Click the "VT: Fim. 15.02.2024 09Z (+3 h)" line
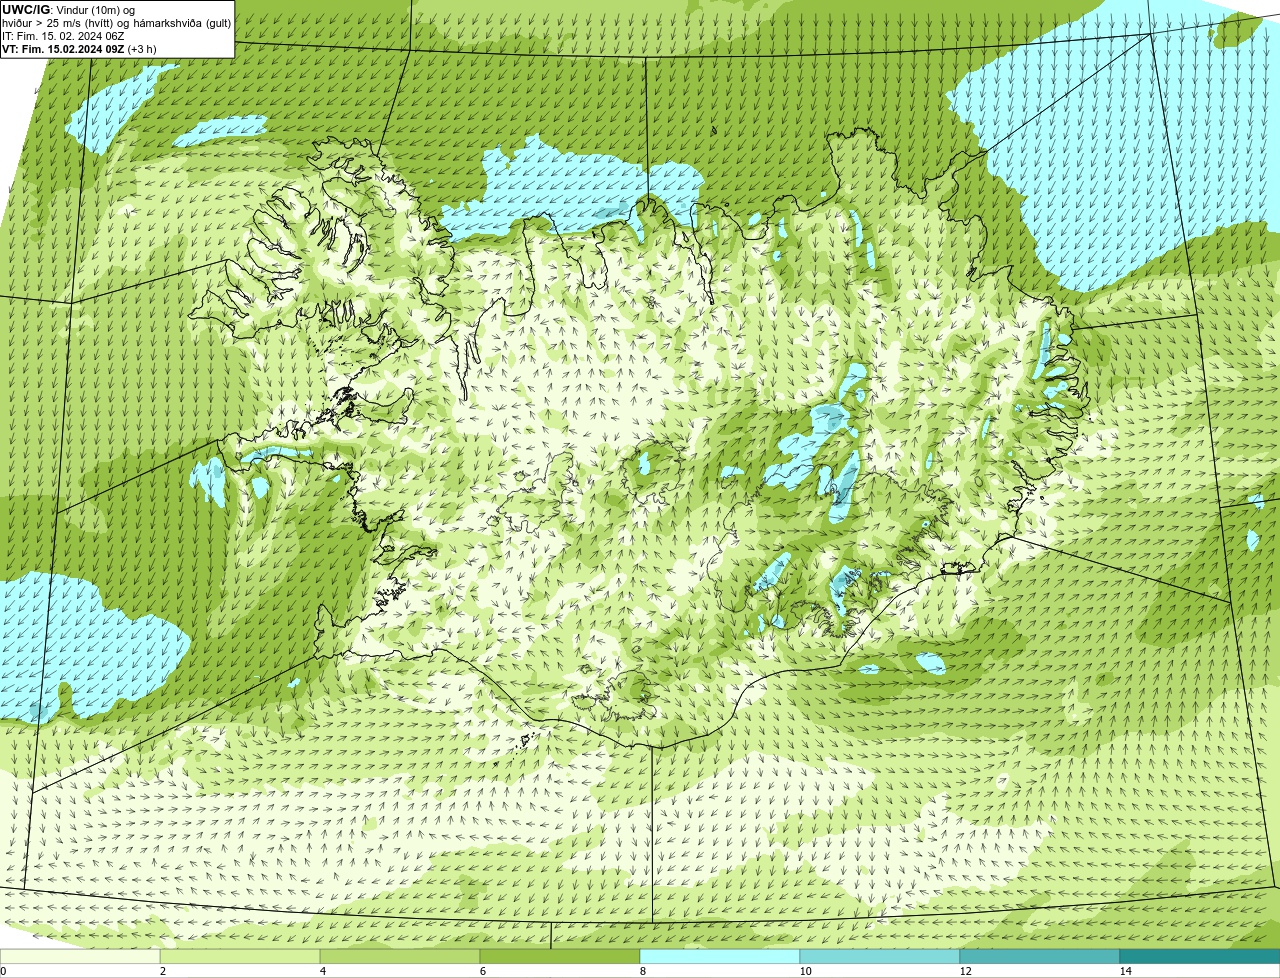The image size is (1280, 978). tap(79, 48)
